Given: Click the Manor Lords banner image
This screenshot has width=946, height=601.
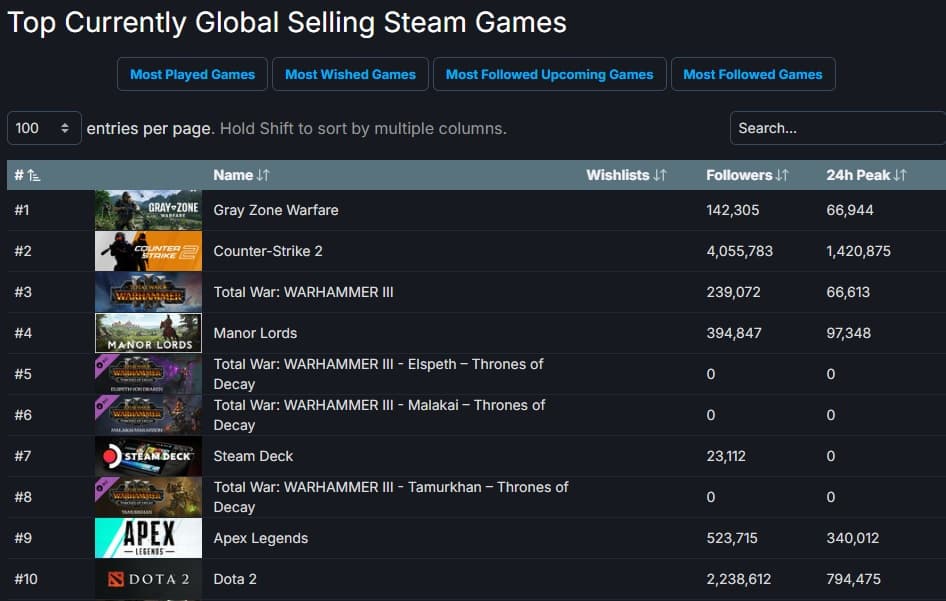Looking at the screenshot, I should [x=148, y=333].
